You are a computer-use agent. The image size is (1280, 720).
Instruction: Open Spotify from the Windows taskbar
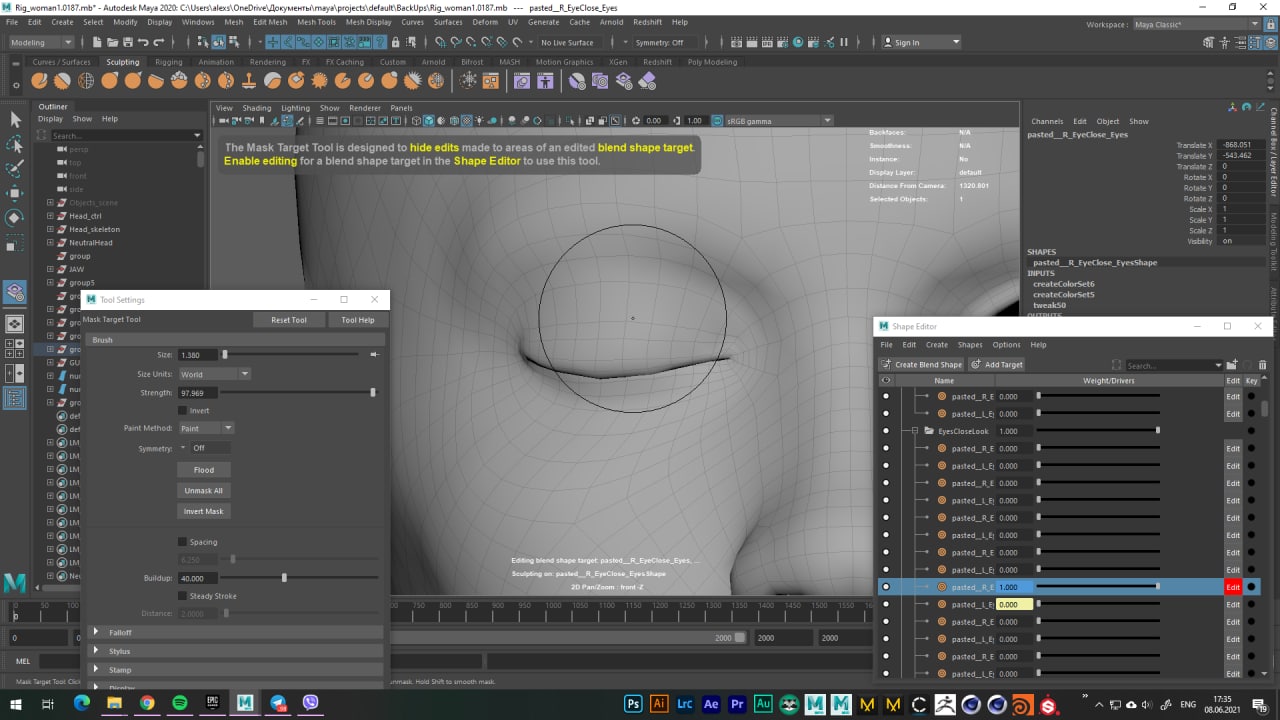[180, 704]
